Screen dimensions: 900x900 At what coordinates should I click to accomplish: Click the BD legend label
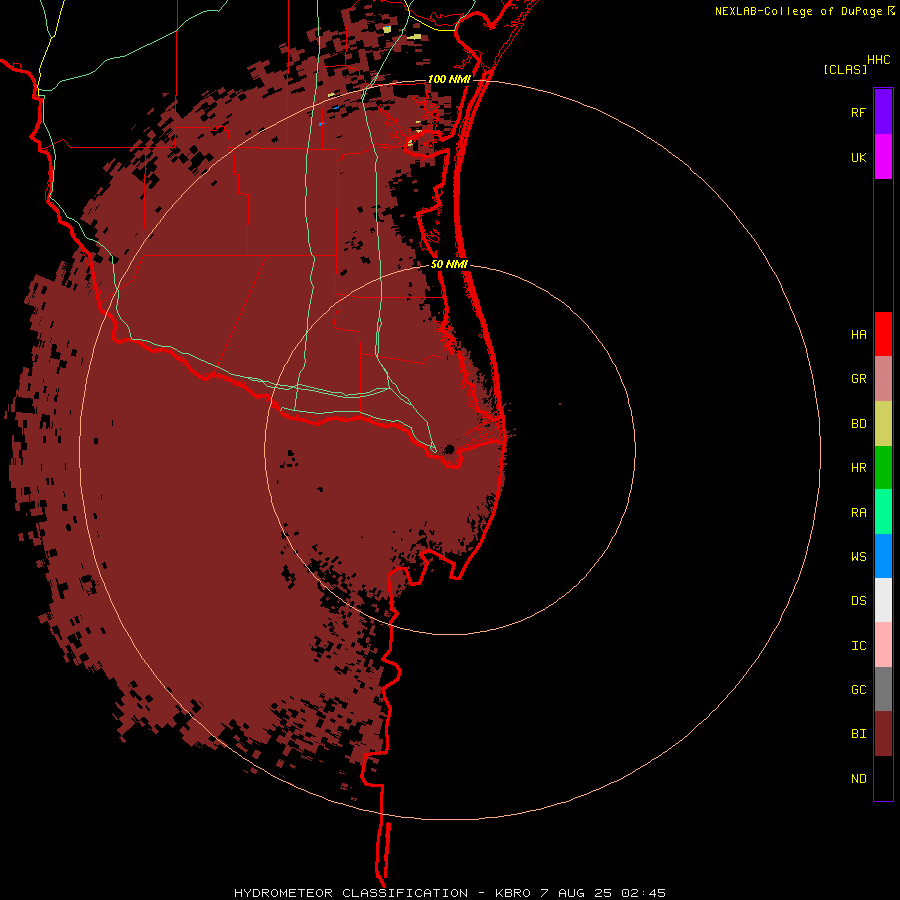(x=858, y=424)
